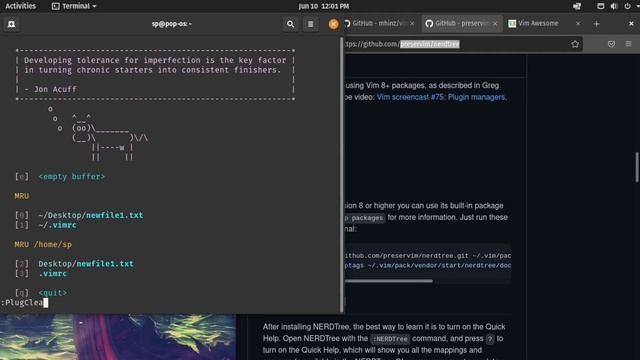This screenshot has width=640, height=360.
Task: Open the terminal hamburger menu
Action: 311,24
